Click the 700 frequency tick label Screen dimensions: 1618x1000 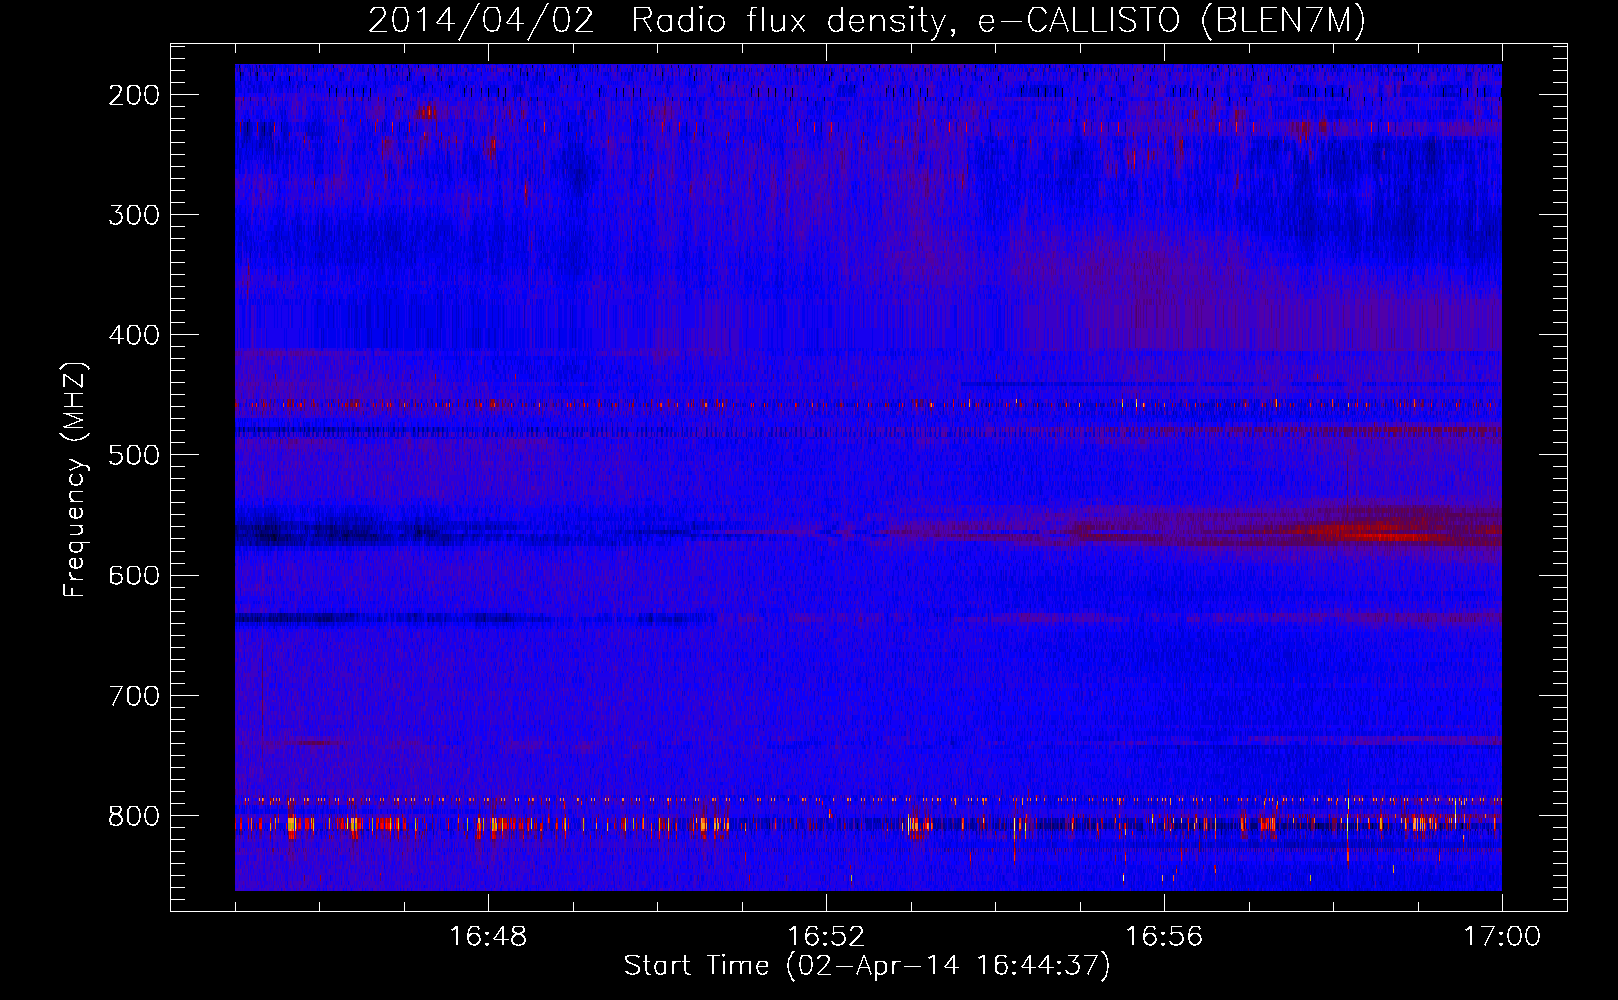tap(133, 695)
